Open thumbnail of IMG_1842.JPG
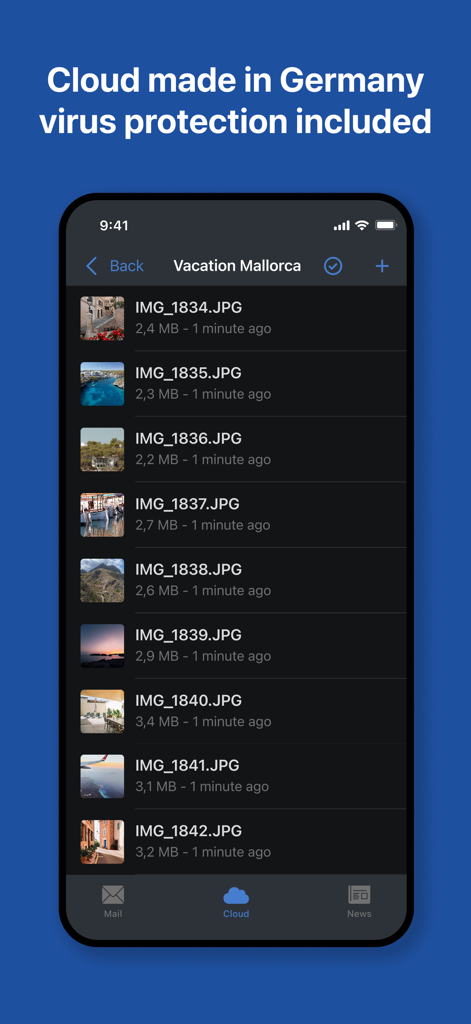Viewport: 471px width, 1024px height. 102,842
